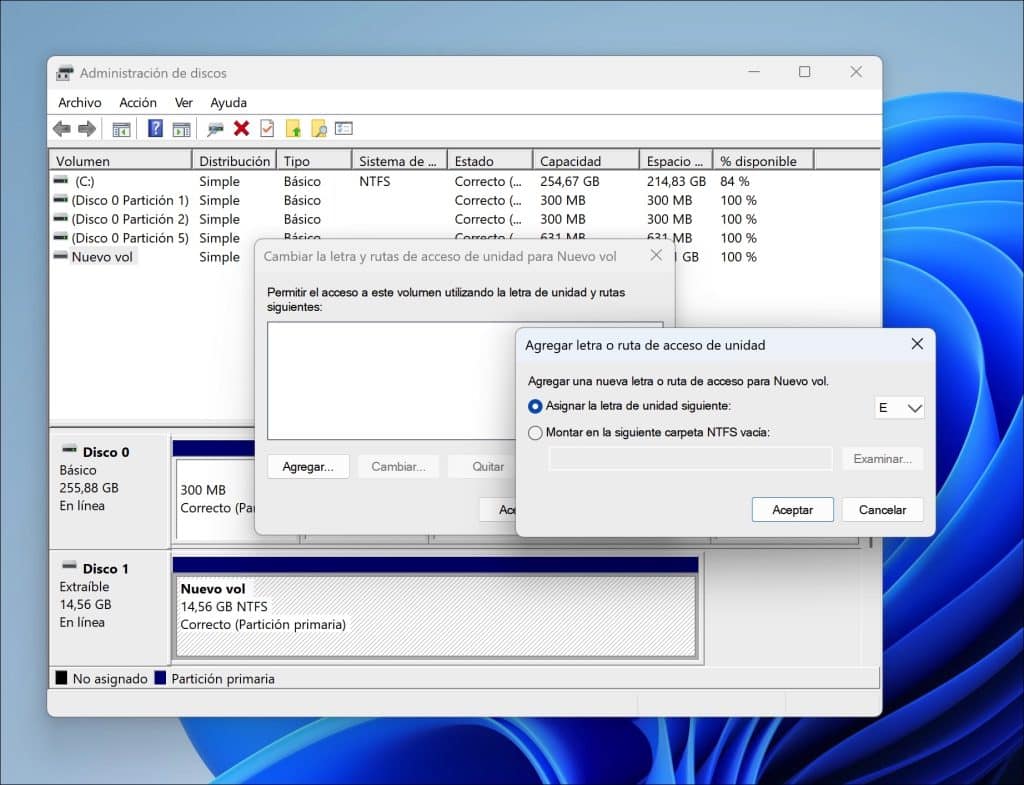The height and width of the screenshot is (785, 1024).
Task: Click the drive icon beside Disco 0
Action: 69,449
